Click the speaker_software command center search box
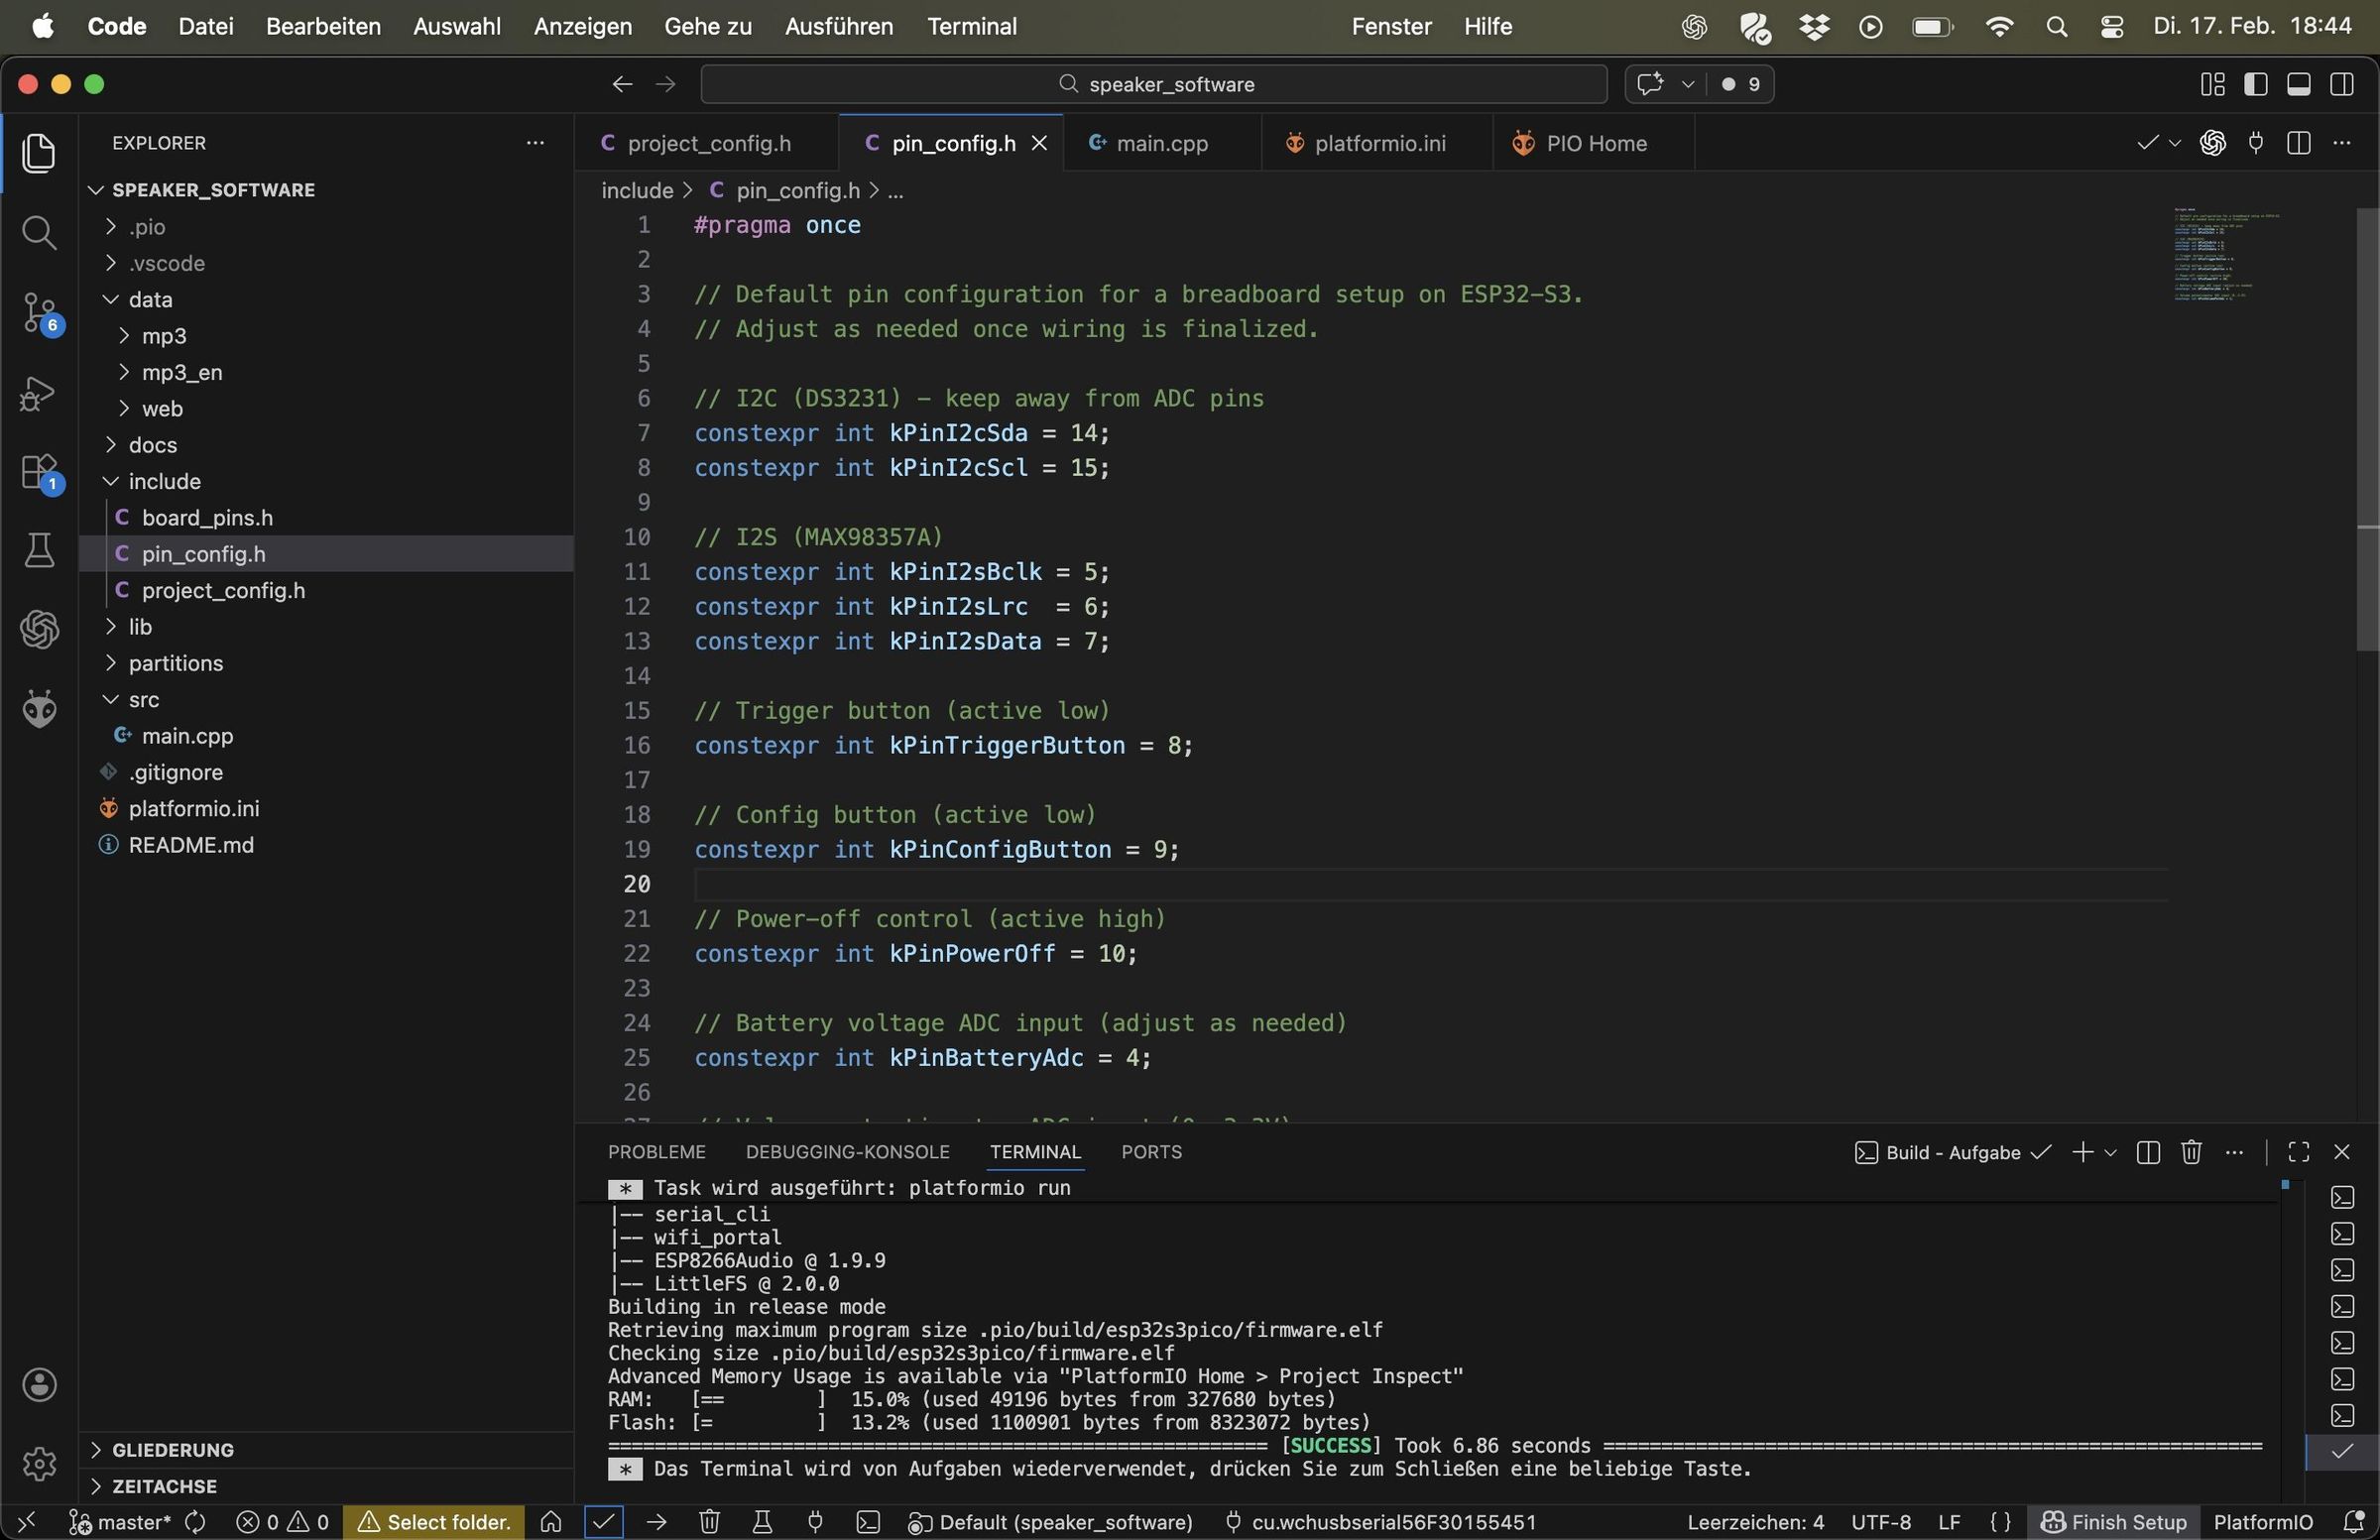 point(1154,84)
